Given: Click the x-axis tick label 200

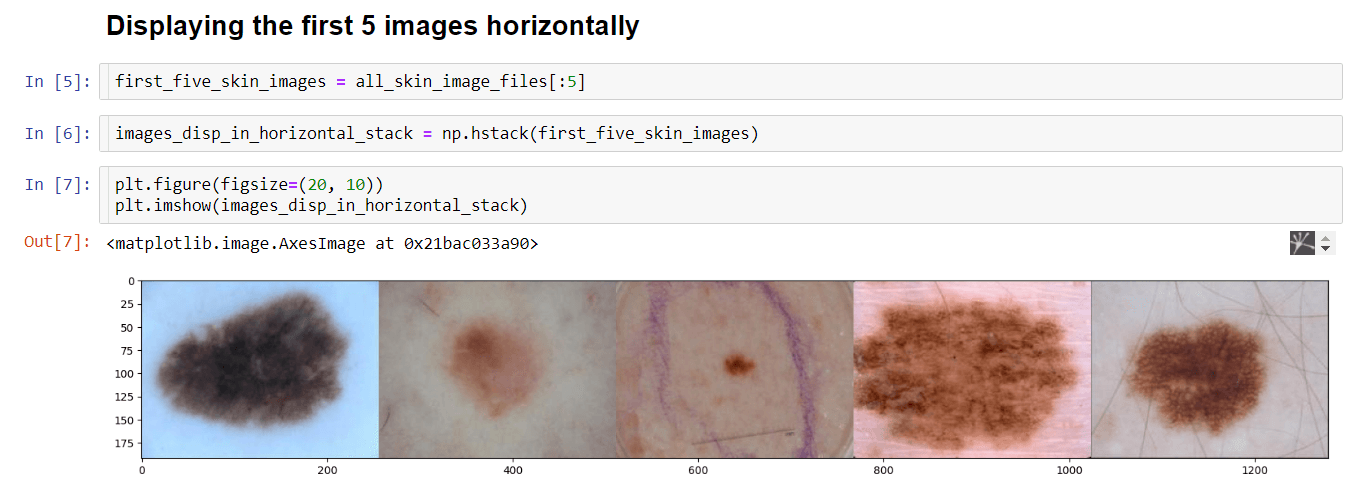Looking at the screenshot, I should point(326,469).
